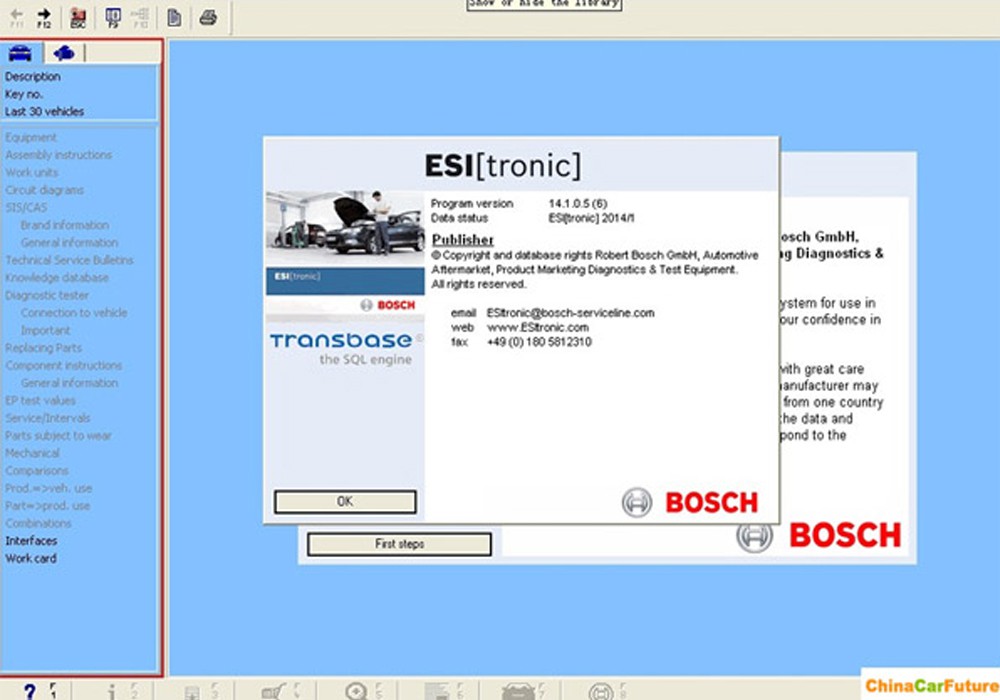This screenshot has height=700, width=1000.
Task: Select Work units entry
Action: (x=31, y=172)
